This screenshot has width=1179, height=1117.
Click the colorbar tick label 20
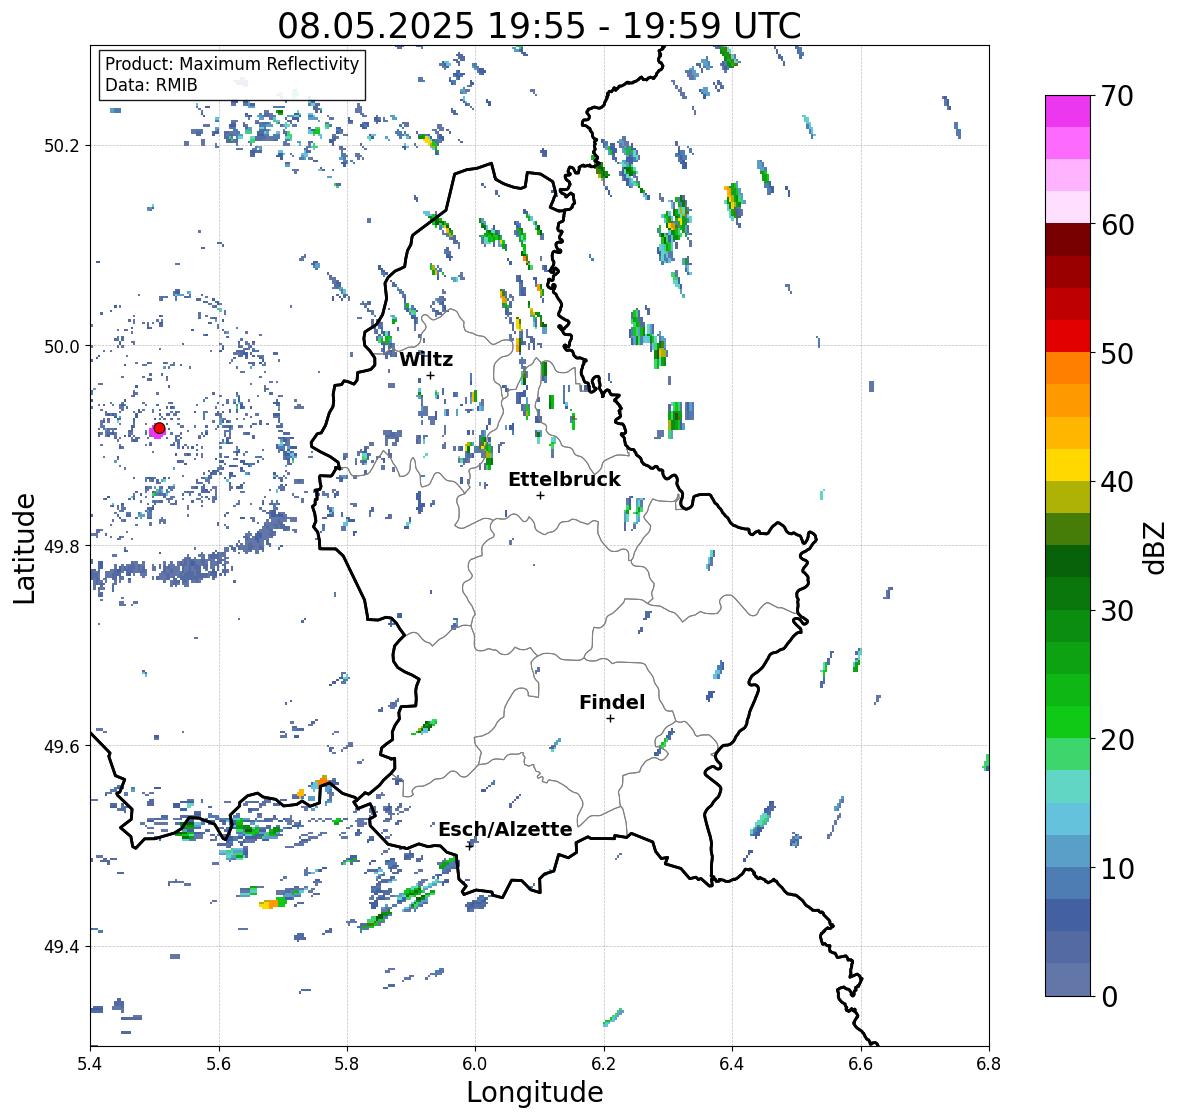(x=1117, y=740)
